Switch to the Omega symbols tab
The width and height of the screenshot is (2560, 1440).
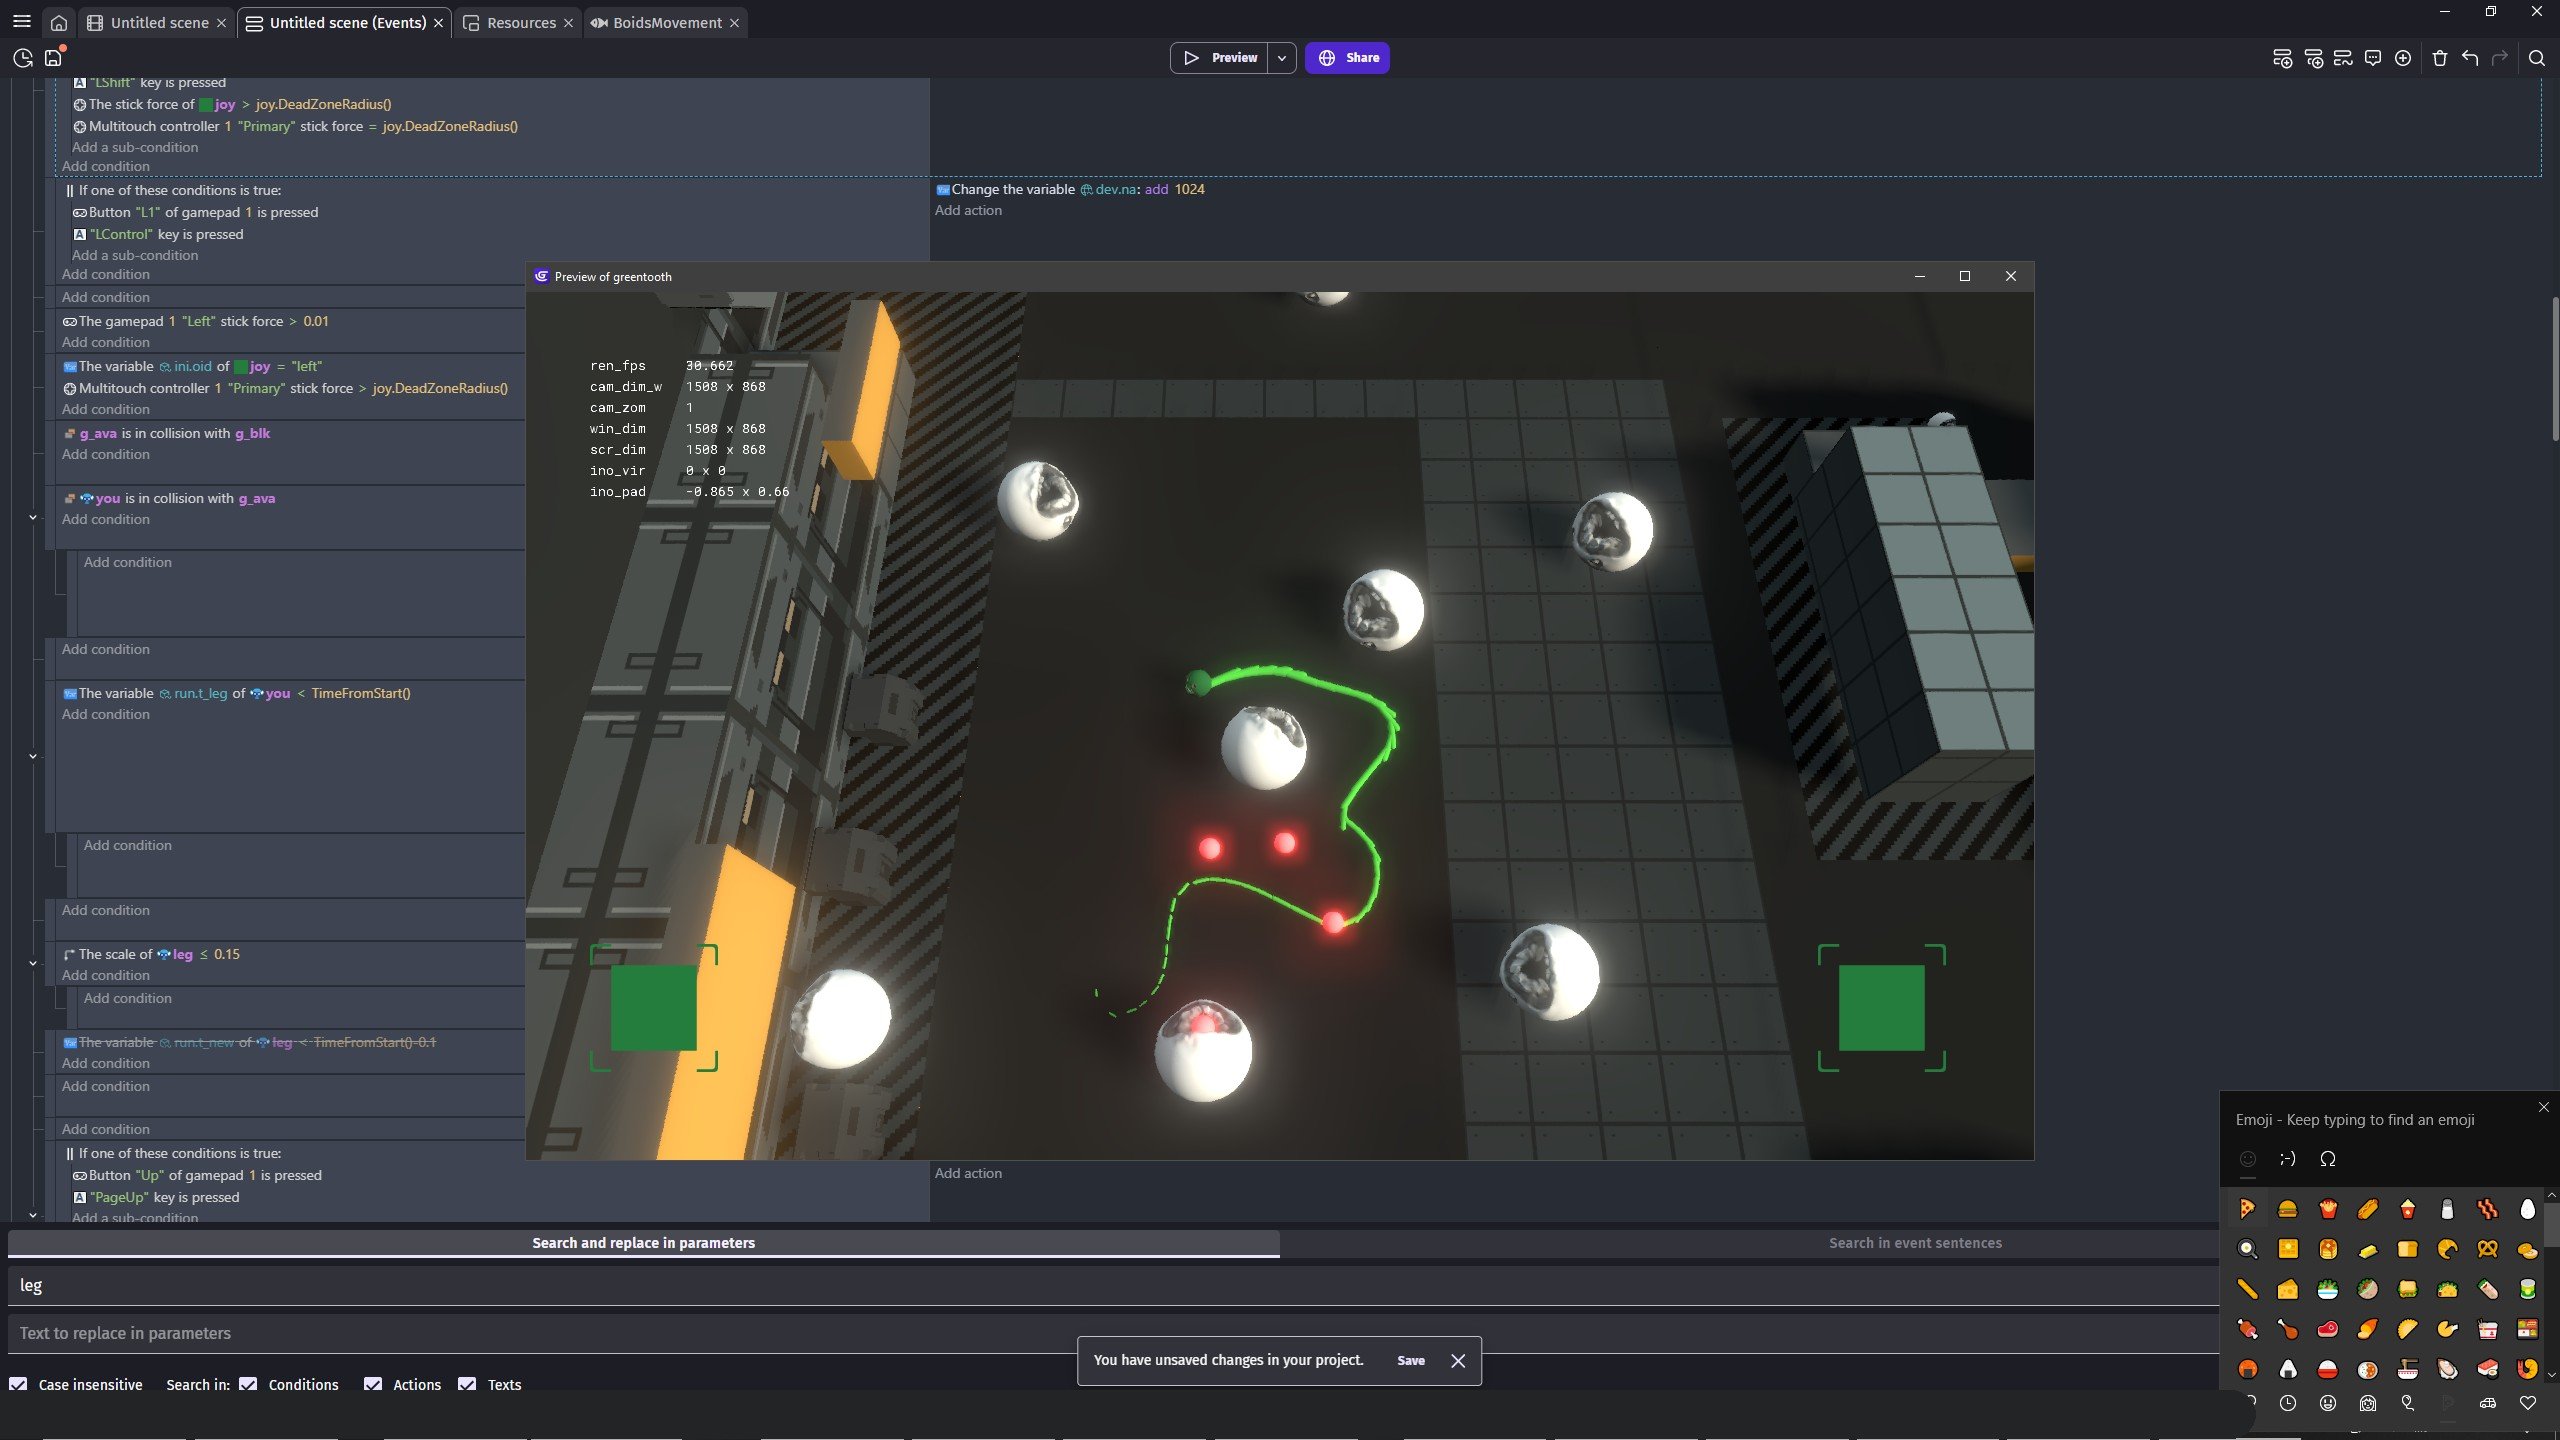(x=2327, y=1159)
